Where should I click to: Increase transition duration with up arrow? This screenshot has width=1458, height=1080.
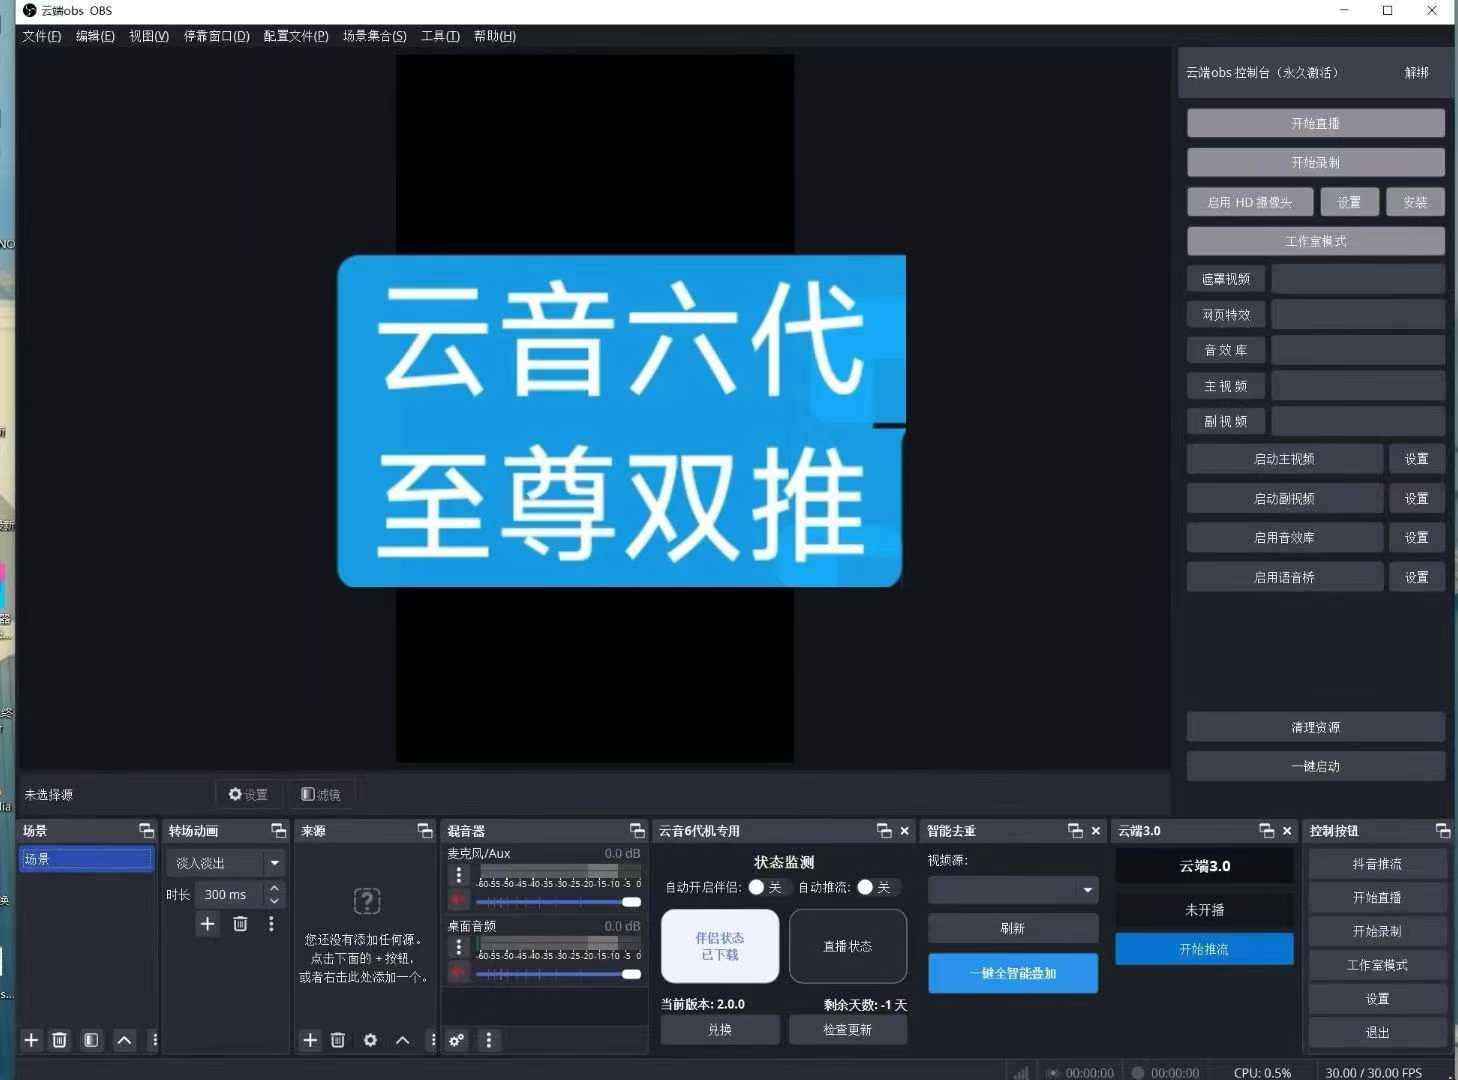pyautogui.click(x=274, y=888)
